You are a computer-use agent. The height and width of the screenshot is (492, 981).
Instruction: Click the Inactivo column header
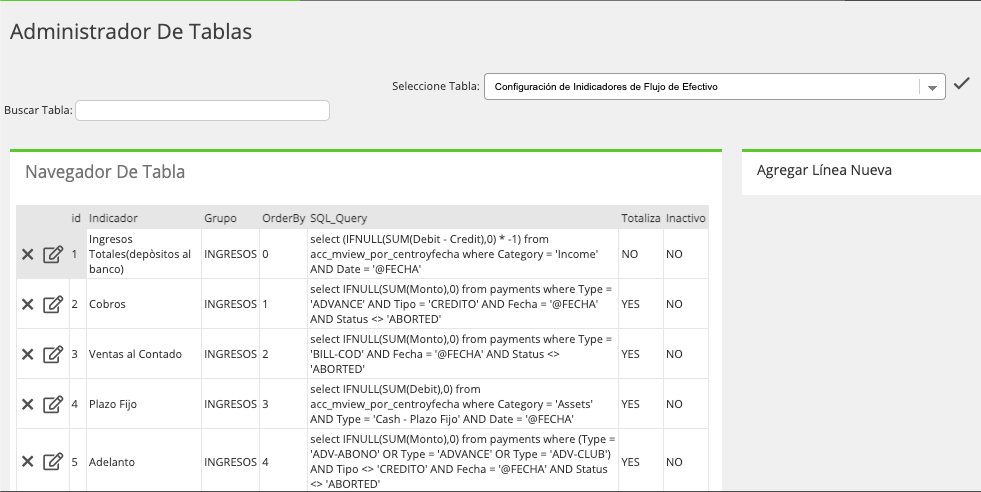686,218
